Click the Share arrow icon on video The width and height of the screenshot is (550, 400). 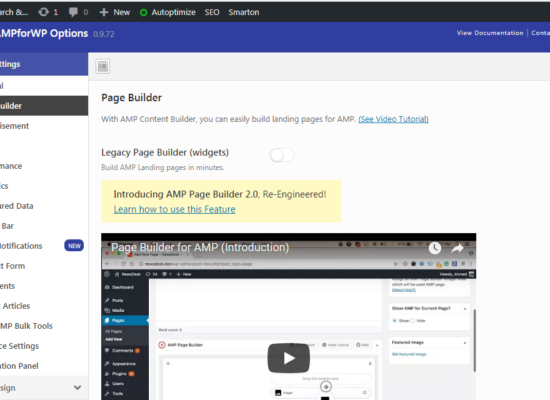(x=457, y=248)
